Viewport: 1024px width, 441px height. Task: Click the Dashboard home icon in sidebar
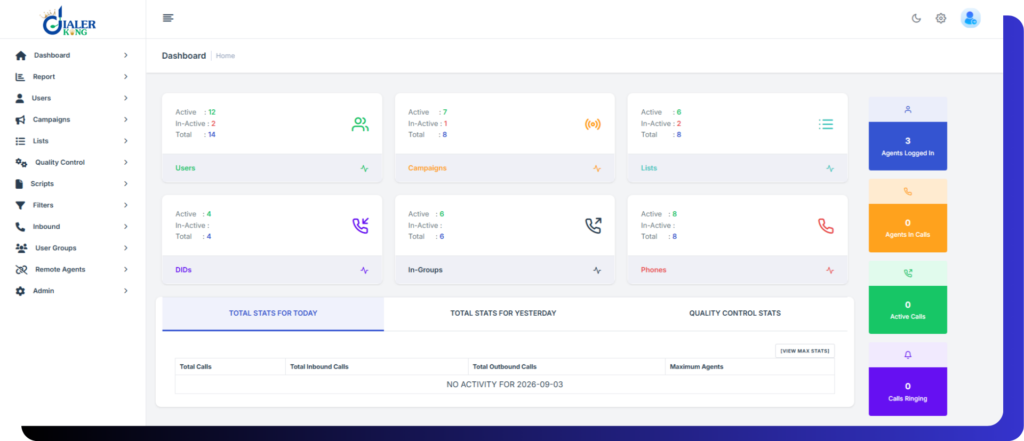pos(20,56)
